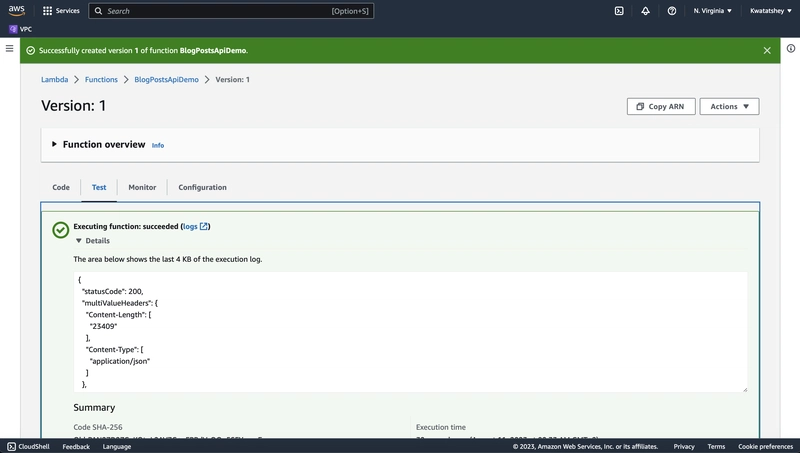This screenshot has height=453, width=800.
Task: Go to the Functions breadcrumb
Action: point(101,80)
